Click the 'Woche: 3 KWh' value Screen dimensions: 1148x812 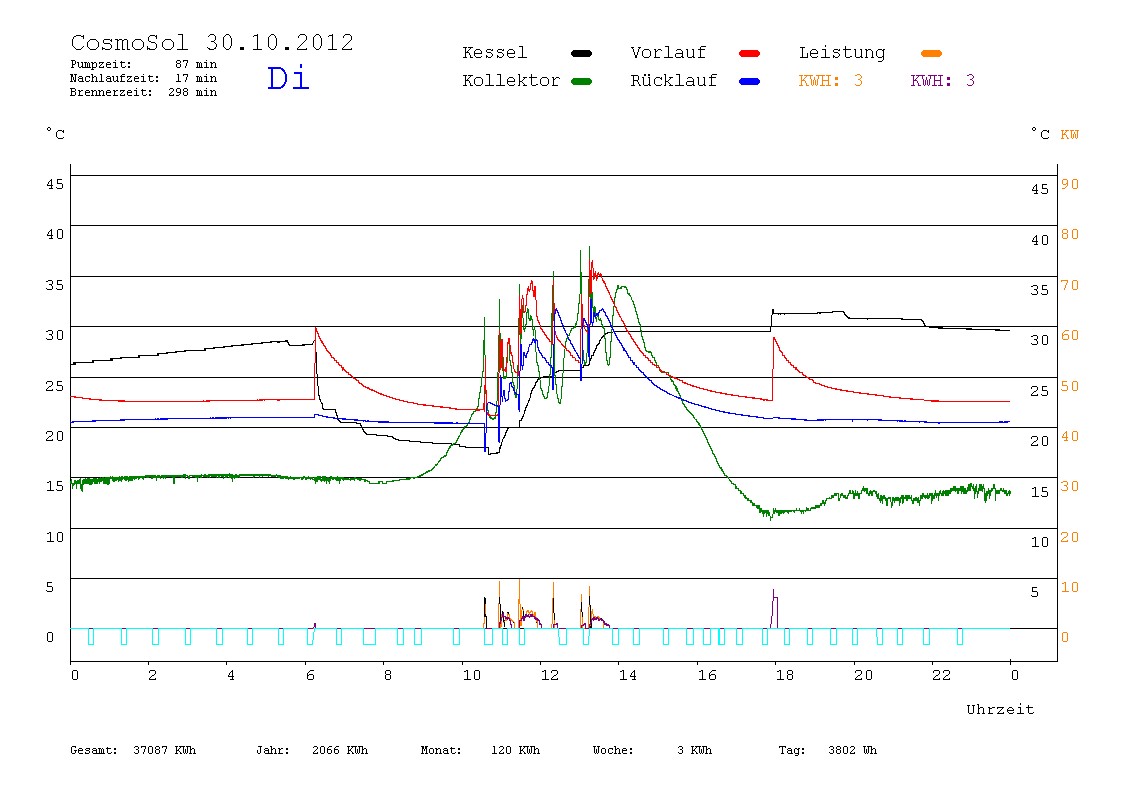point(652,750)
